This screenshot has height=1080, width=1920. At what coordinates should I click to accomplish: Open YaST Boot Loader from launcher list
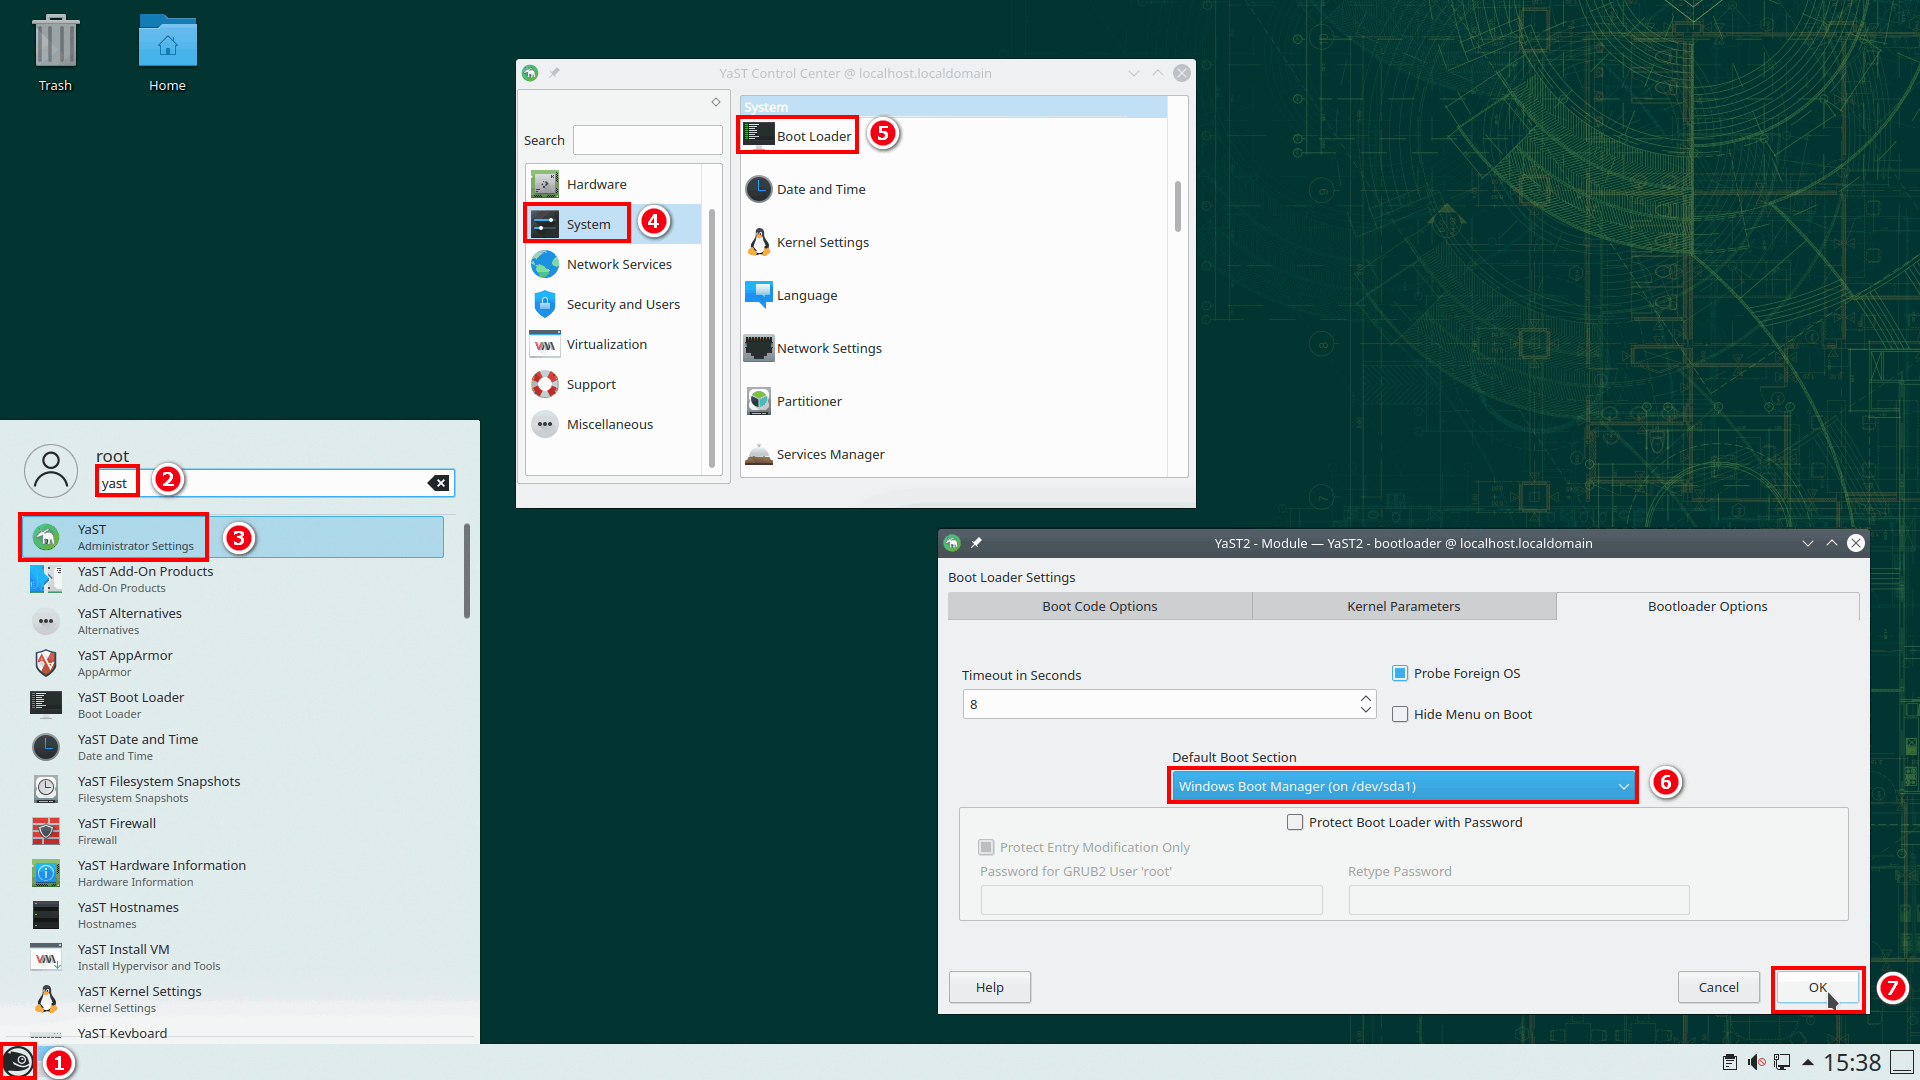[x=232, y=705]
